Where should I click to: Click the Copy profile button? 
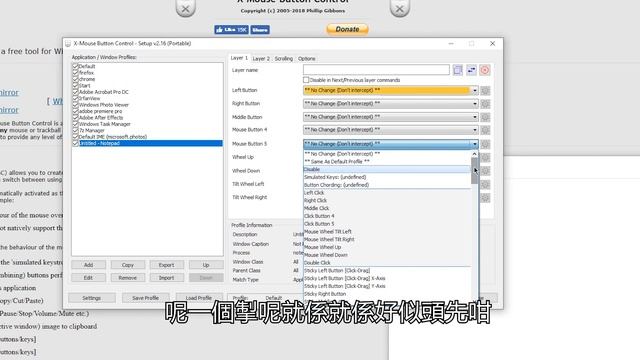(128, 265)
